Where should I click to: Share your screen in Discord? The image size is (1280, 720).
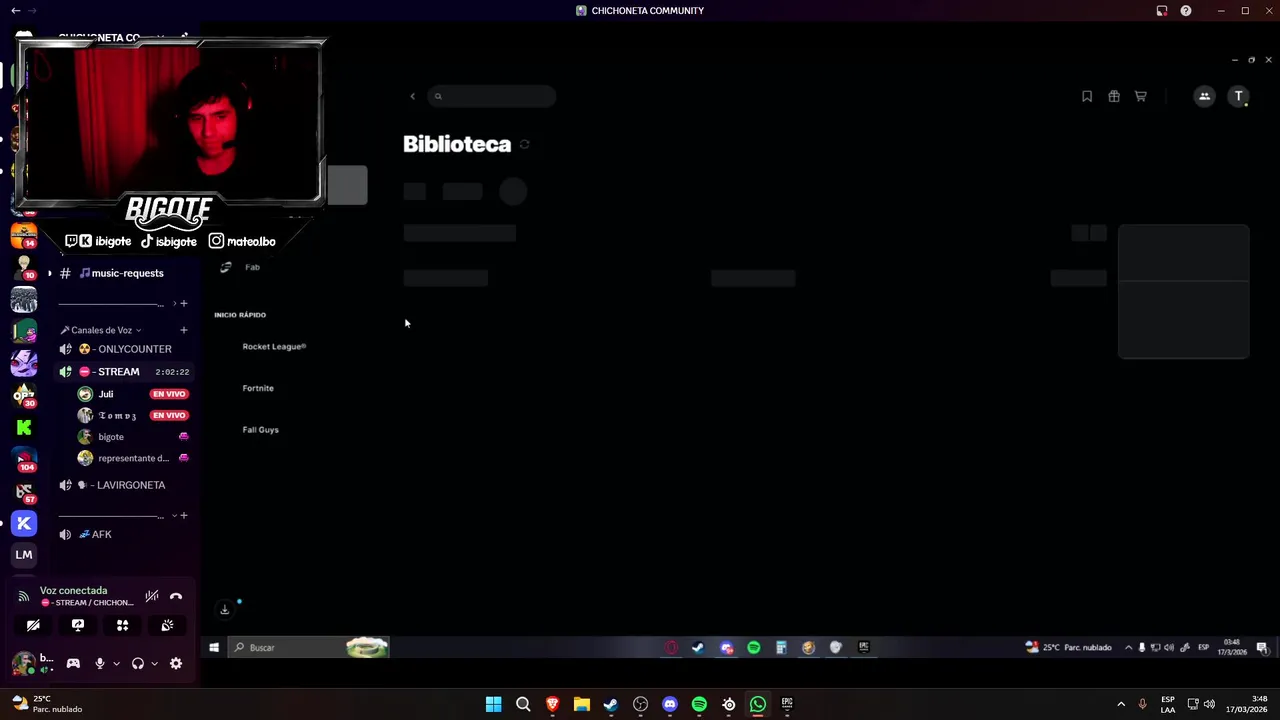point(78,625)
